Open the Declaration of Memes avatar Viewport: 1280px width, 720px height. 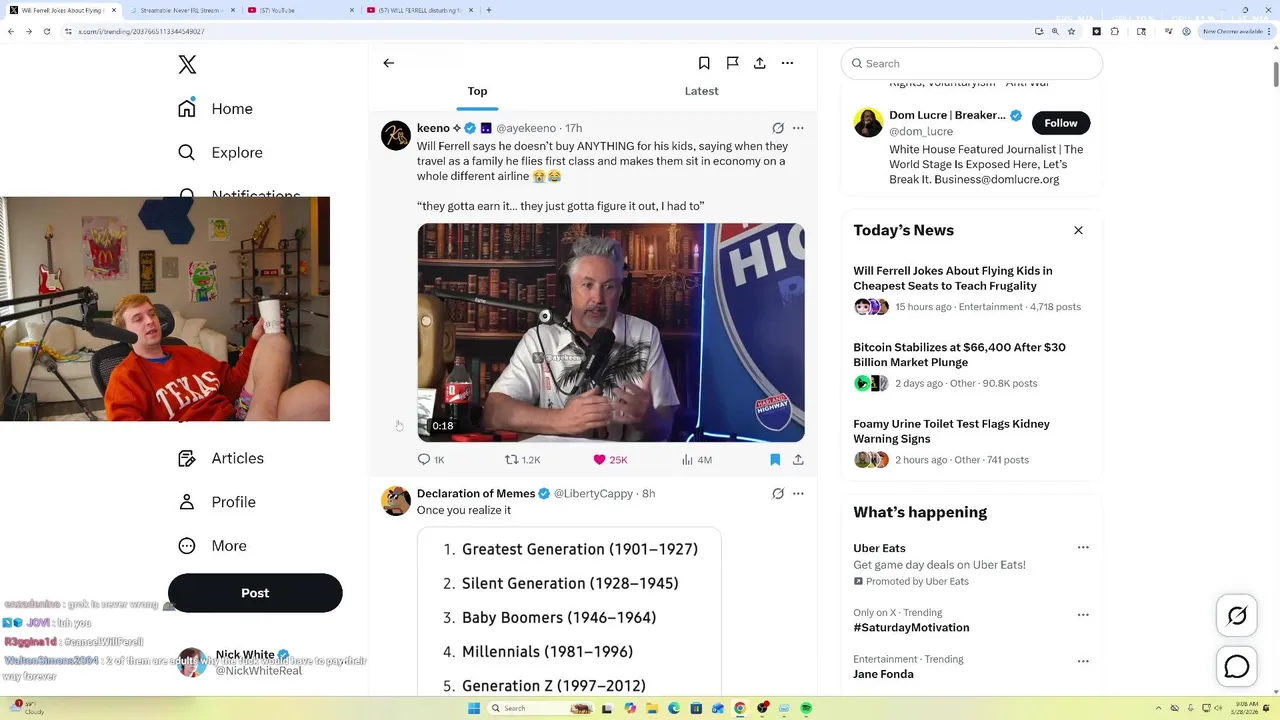[x=396, y=501]
